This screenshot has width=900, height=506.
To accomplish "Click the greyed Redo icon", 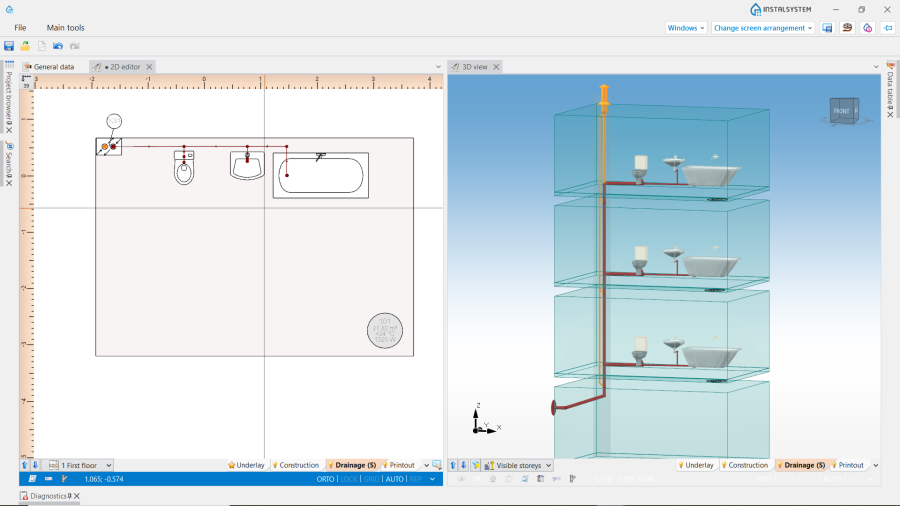I will point(75,46).
